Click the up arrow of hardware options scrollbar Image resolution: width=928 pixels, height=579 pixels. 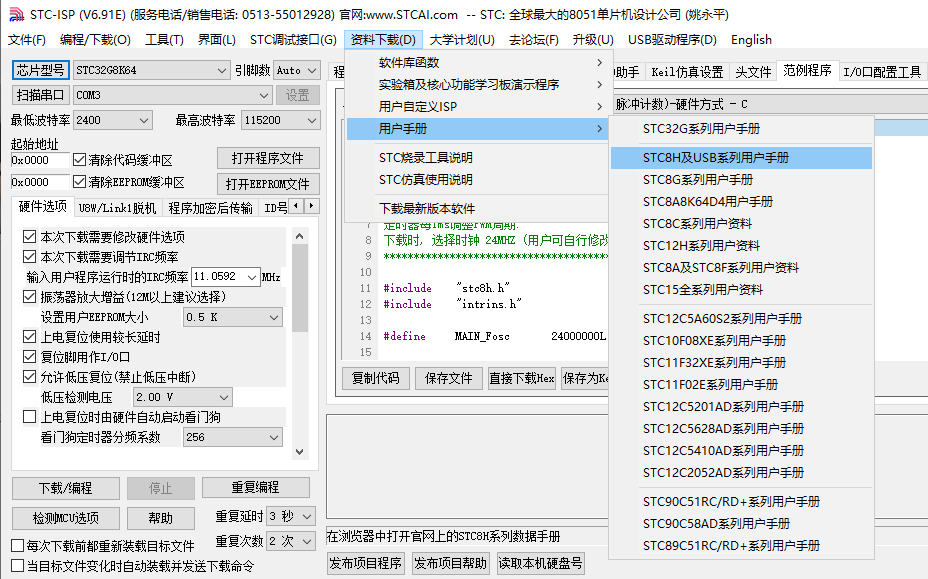(x=299, y=236)
